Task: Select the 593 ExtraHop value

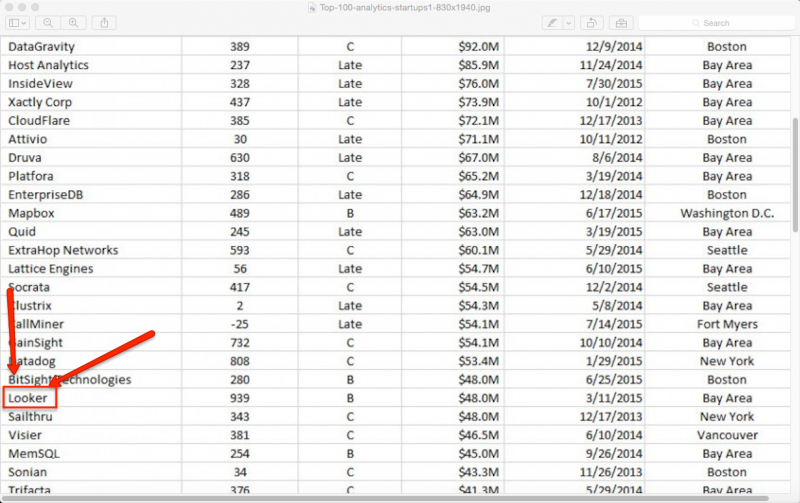Action: pyautogui.click(x=240, y=250)
